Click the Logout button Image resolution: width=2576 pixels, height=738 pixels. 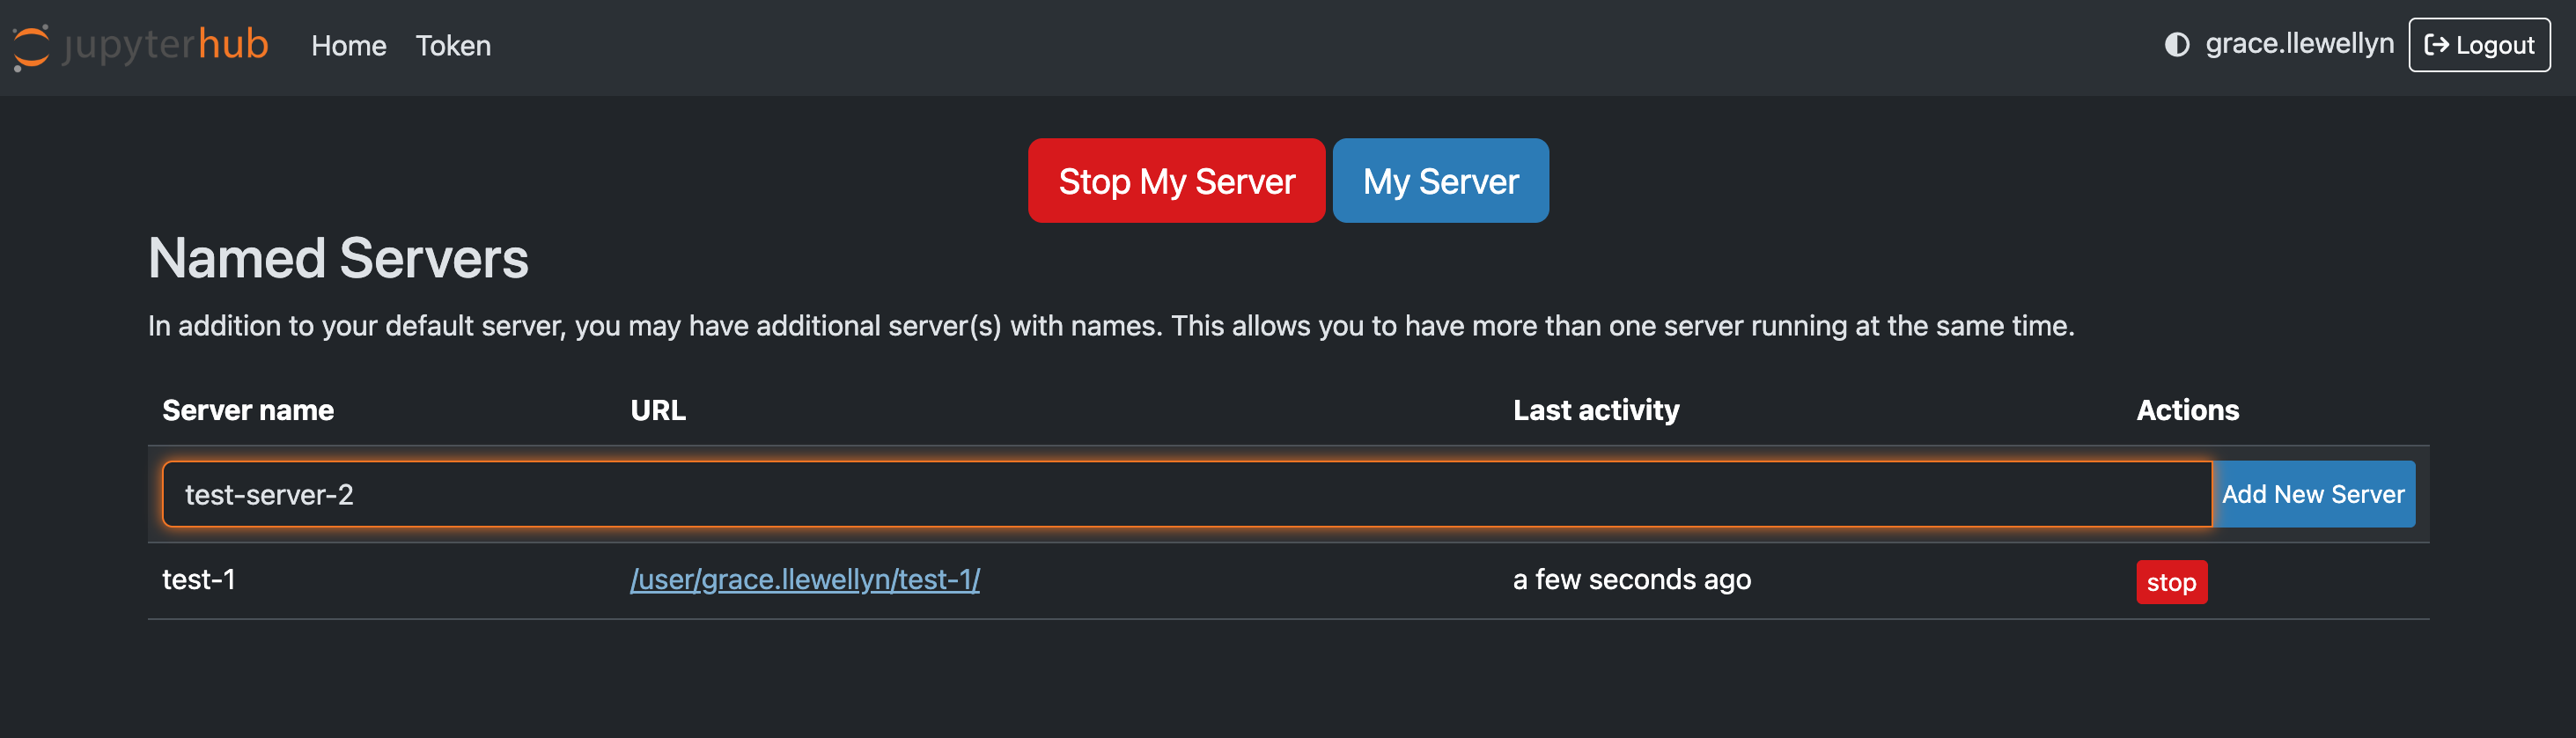click(2478, 45)
